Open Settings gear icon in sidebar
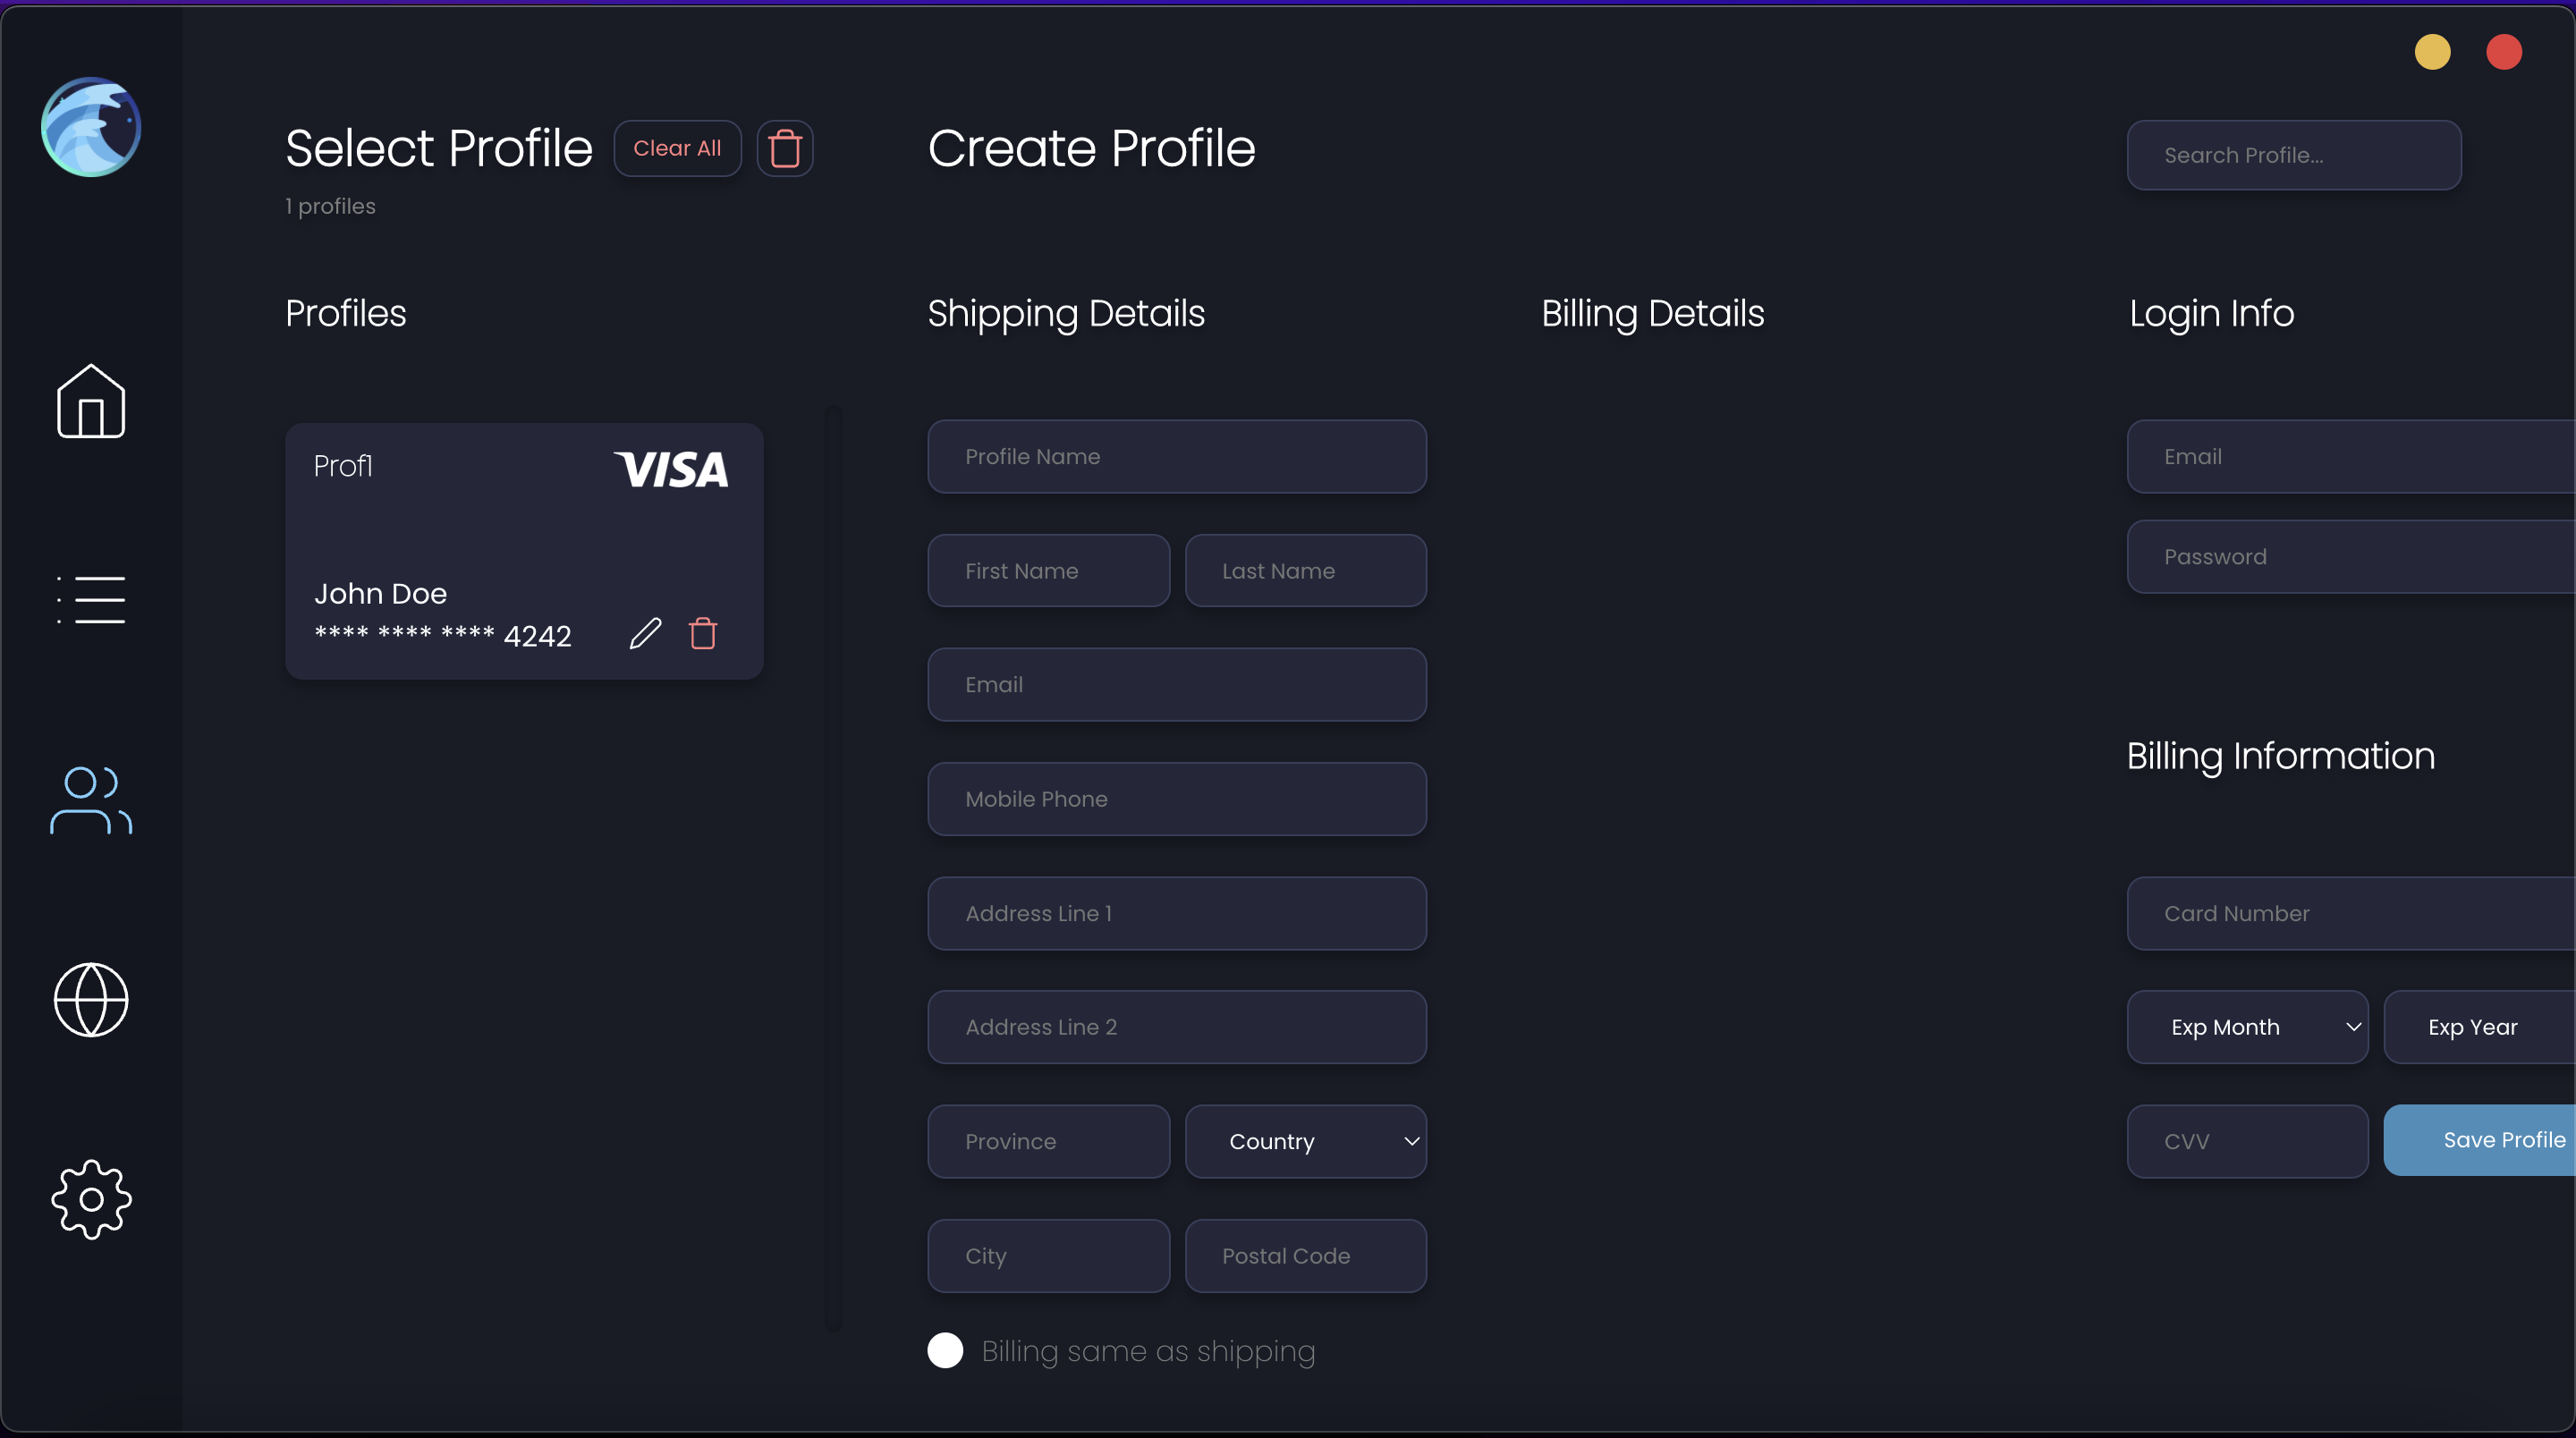 (91, 1199)
